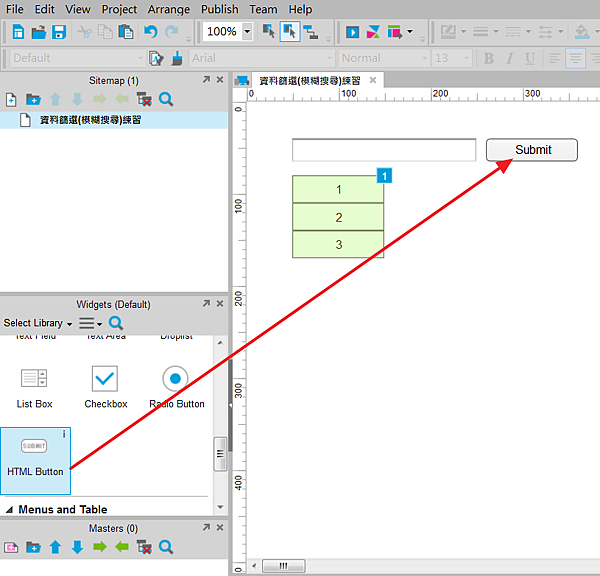600x576 pixels.
Task: Search pages in the Sitemap panel
Action: coord(166,100)
